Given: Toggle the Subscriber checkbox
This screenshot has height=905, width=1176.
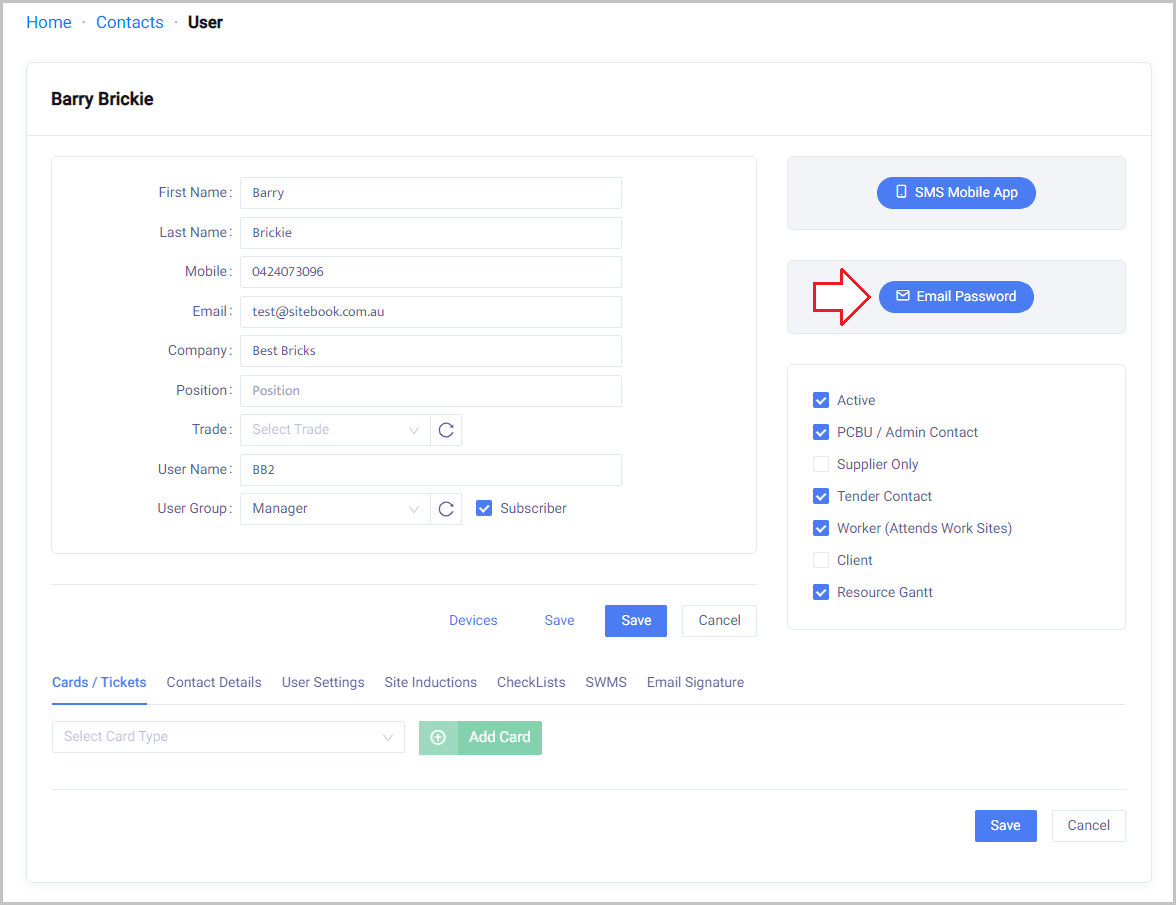Looking at the screenshot, I should pyautogui.click(x=484, y=508).
